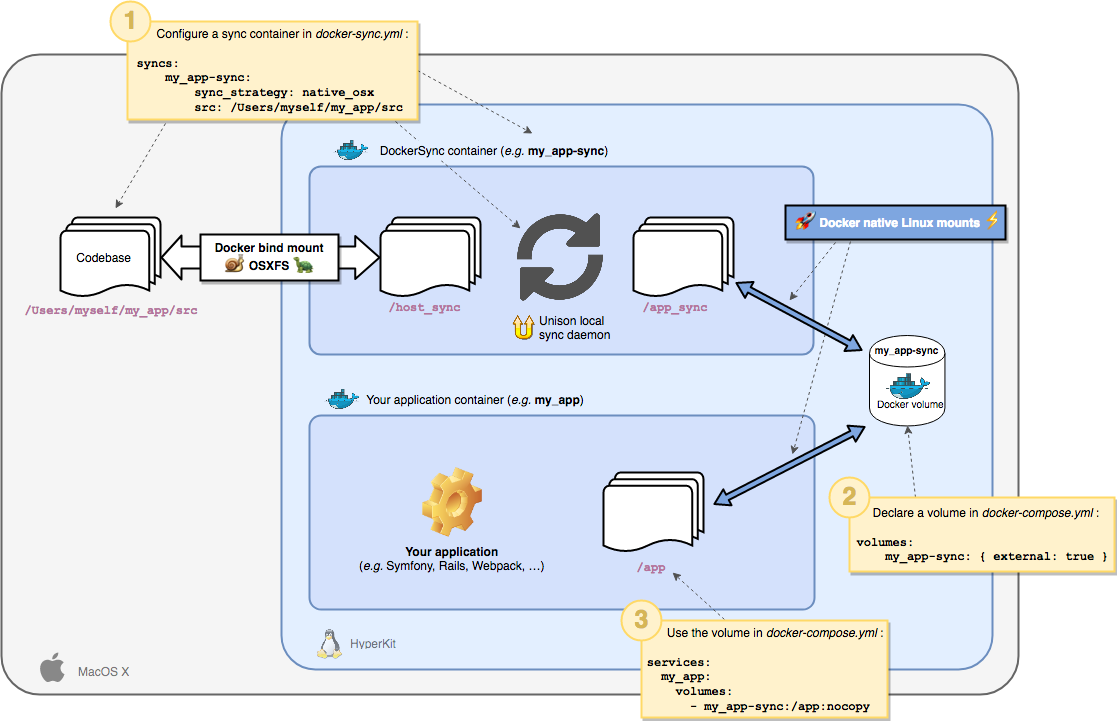Click the rocket icon in native Linux mounts

pyautogui.click(x=805, y=222)
